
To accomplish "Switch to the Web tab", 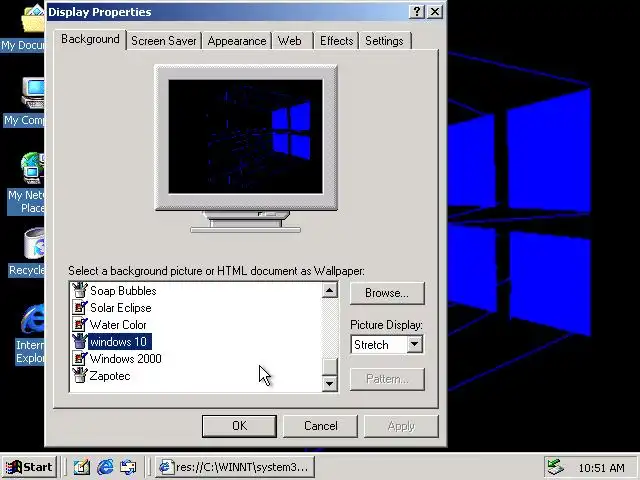I will tap(290, 41).
